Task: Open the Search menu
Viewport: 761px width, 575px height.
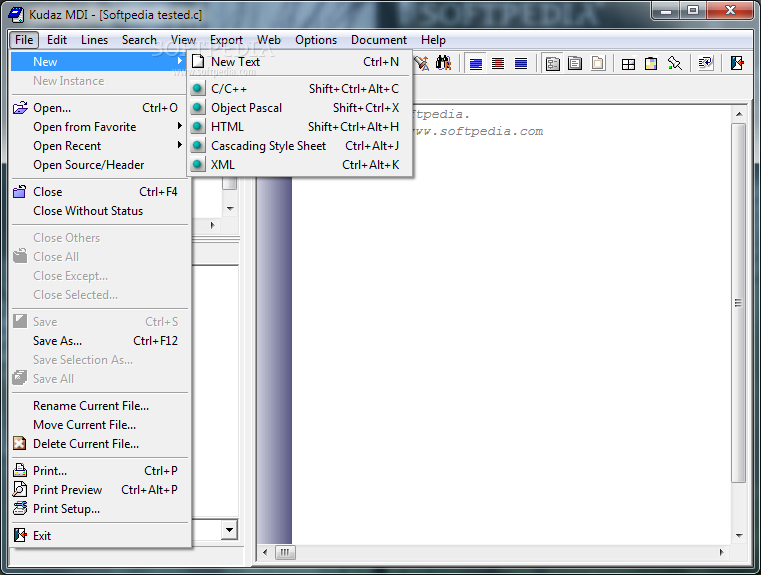Action: pyautogui.click(x=139, y=40)
